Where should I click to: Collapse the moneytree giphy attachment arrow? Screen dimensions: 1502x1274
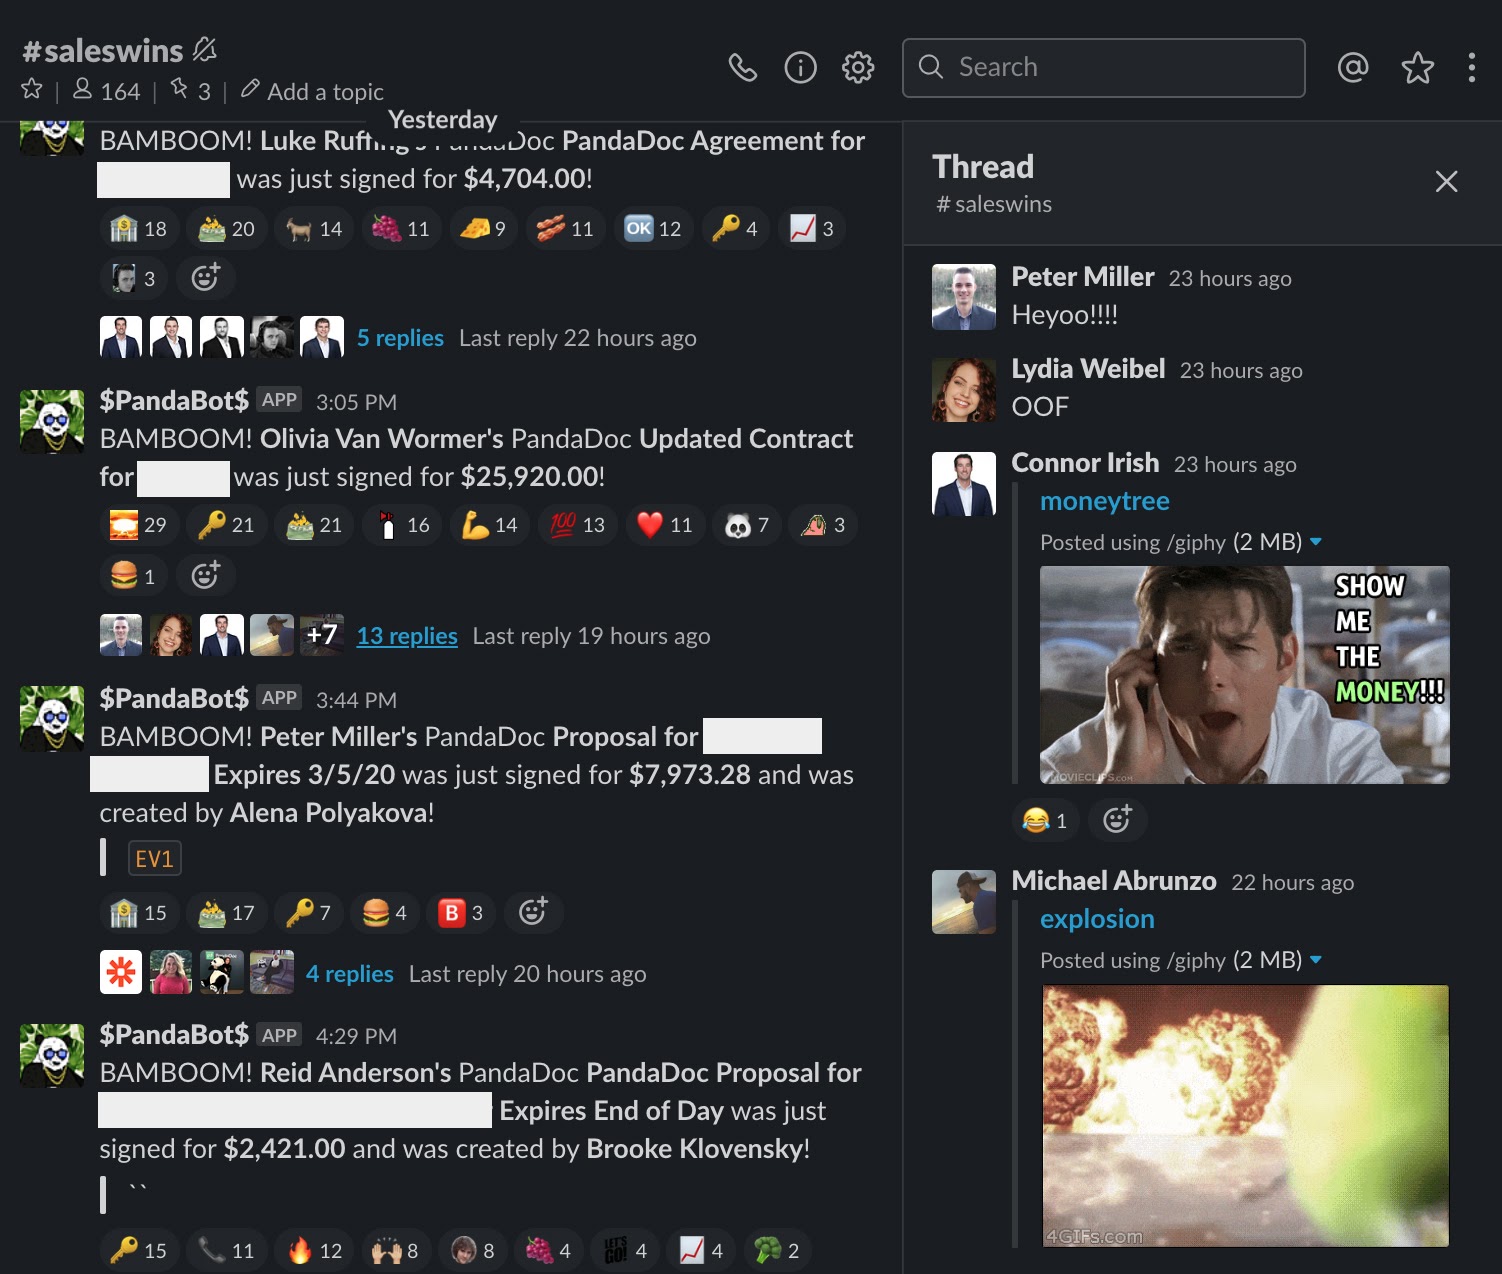coord(1316,542)
